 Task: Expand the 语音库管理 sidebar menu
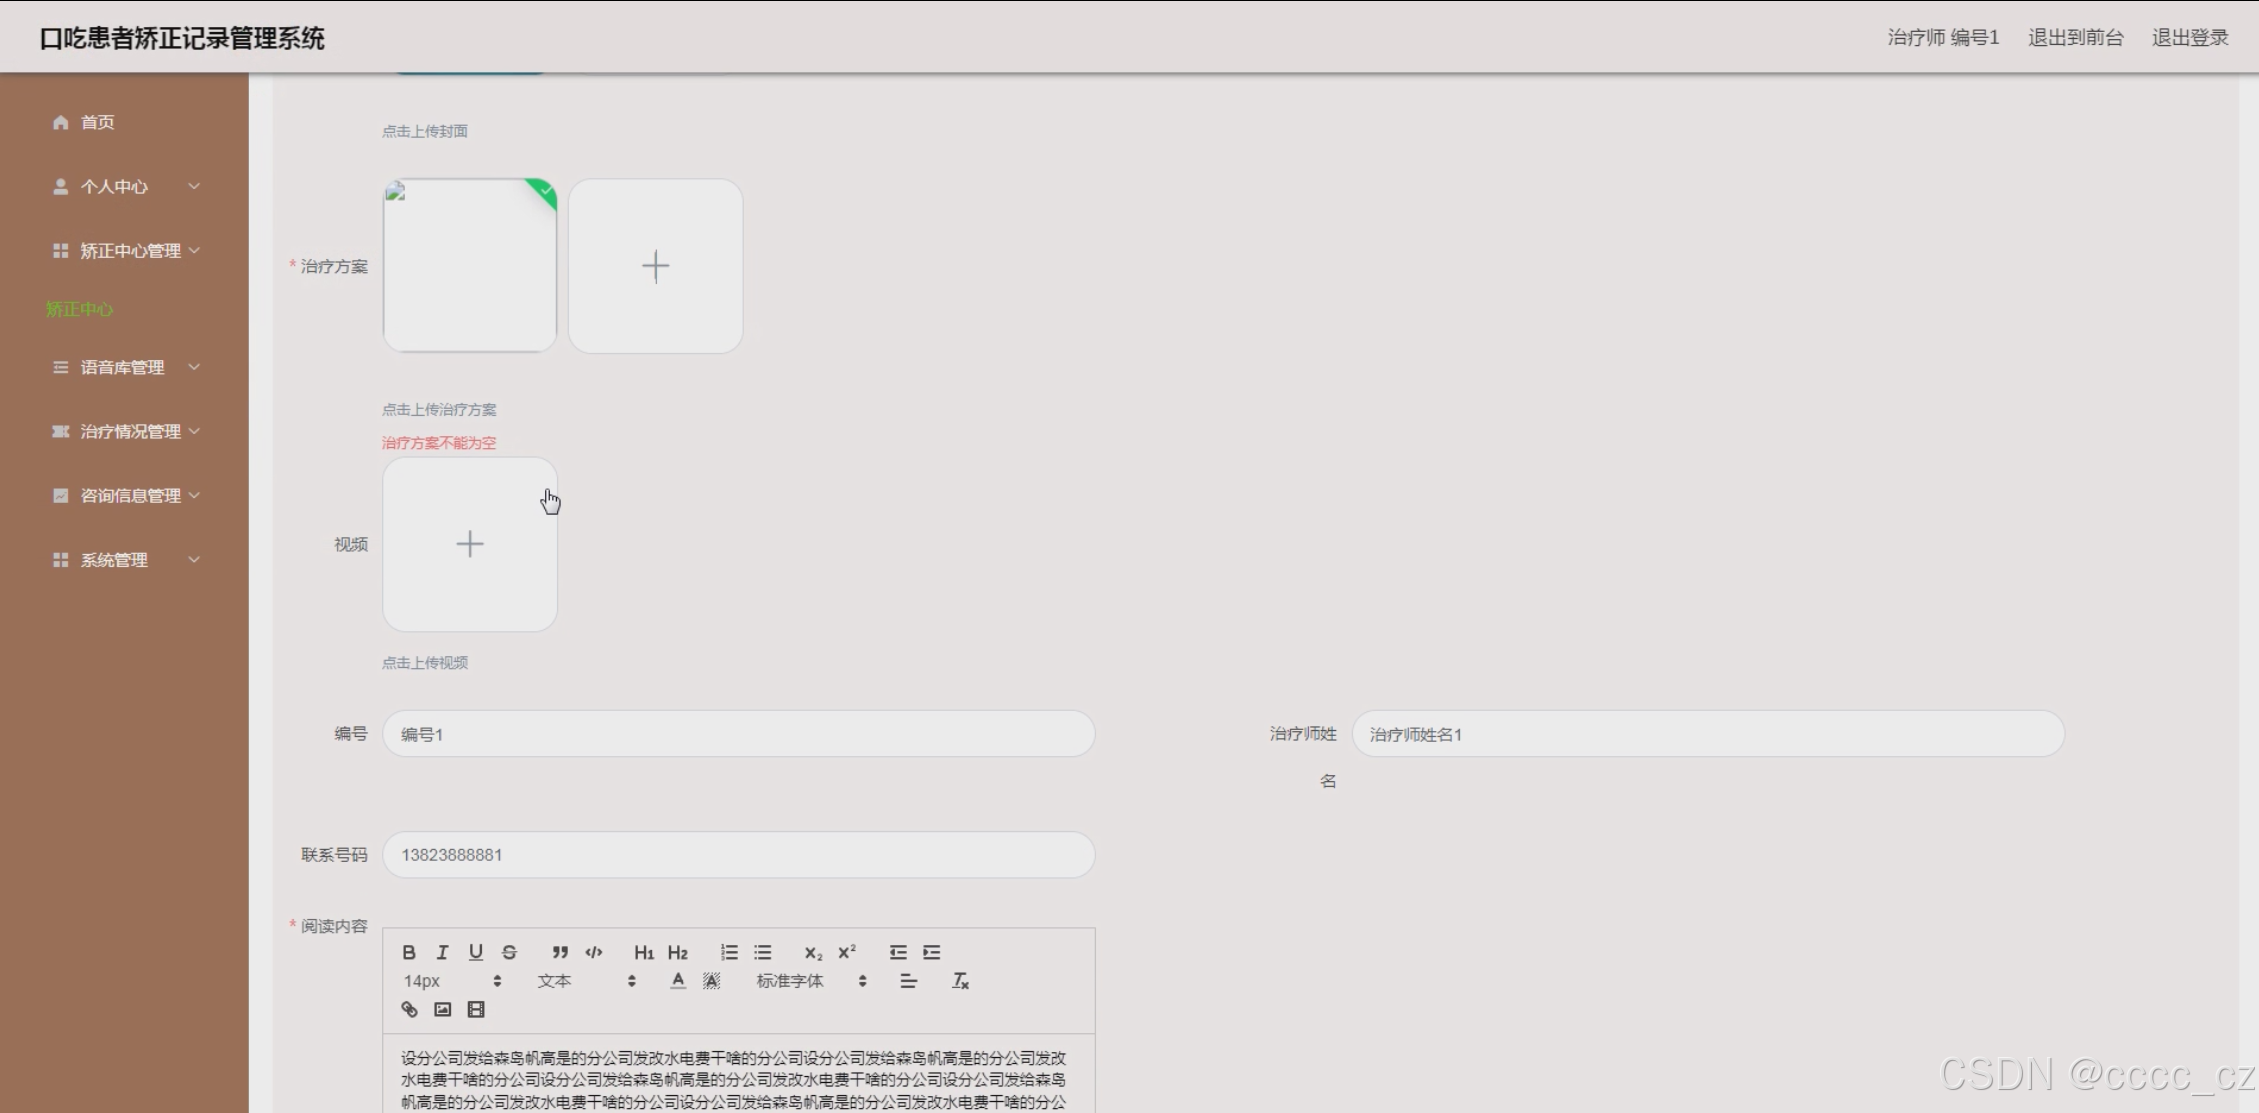coord(124,367)
